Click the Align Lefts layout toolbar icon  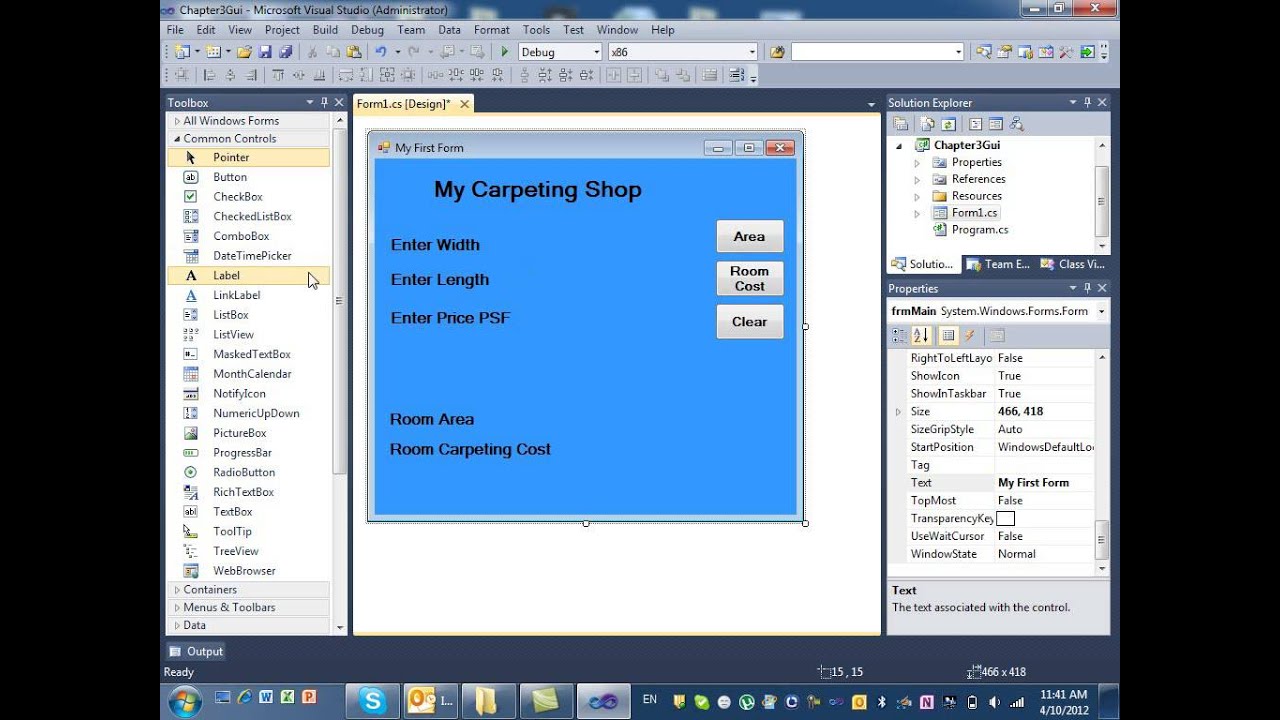pyautogui.click(x=208, y=75)
